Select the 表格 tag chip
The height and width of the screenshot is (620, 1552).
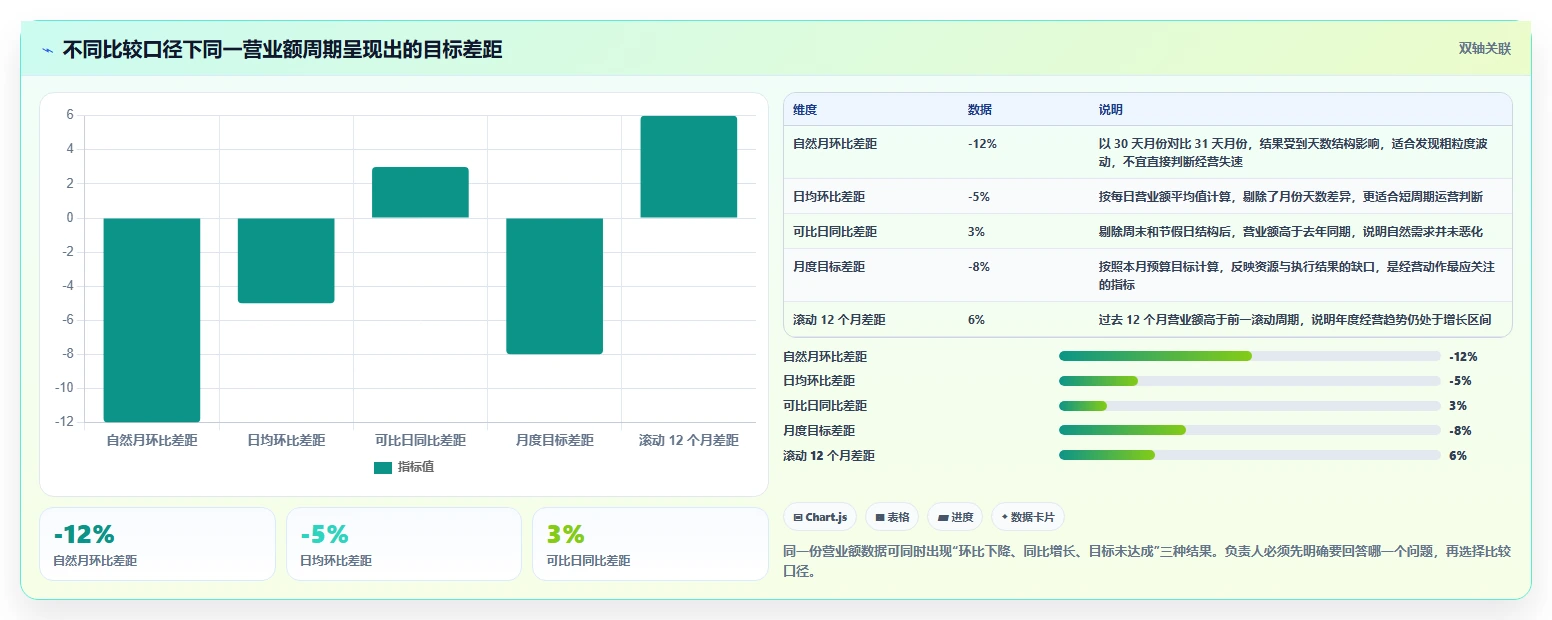click(x=891, y=517)
